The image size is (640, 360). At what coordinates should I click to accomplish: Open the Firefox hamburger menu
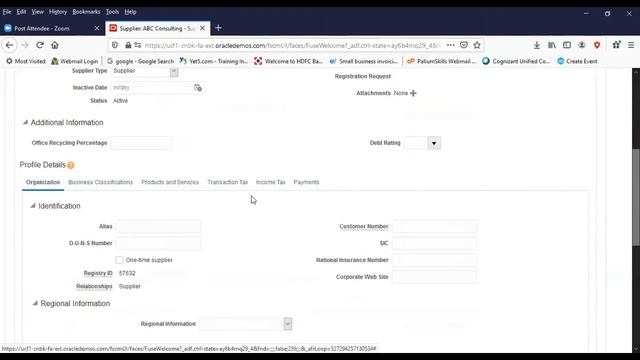[x=631, y=45]
